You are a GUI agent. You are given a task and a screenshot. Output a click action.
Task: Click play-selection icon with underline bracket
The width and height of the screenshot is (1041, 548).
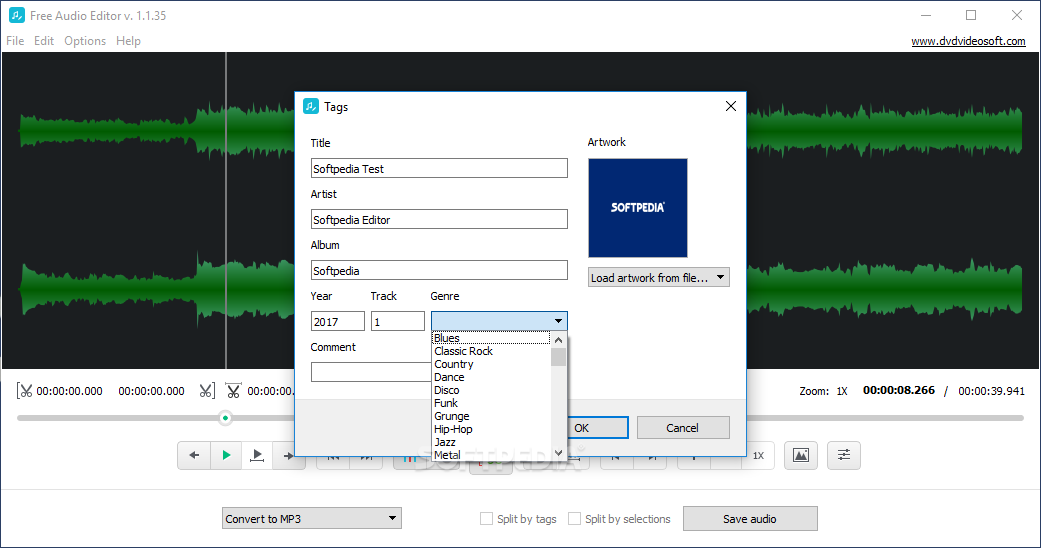[x=257, y=455]
